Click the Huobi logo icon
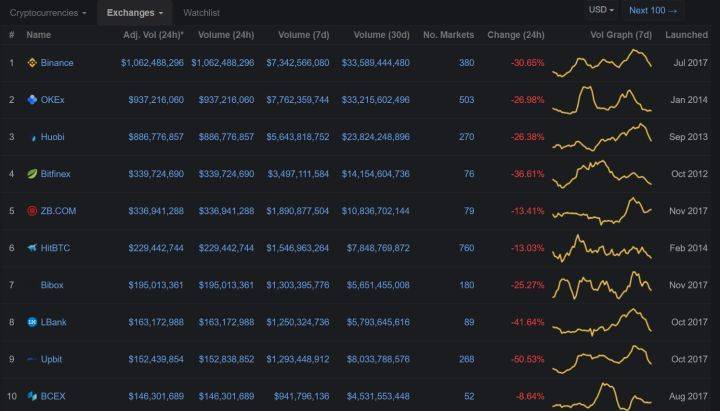 [32, 137]
